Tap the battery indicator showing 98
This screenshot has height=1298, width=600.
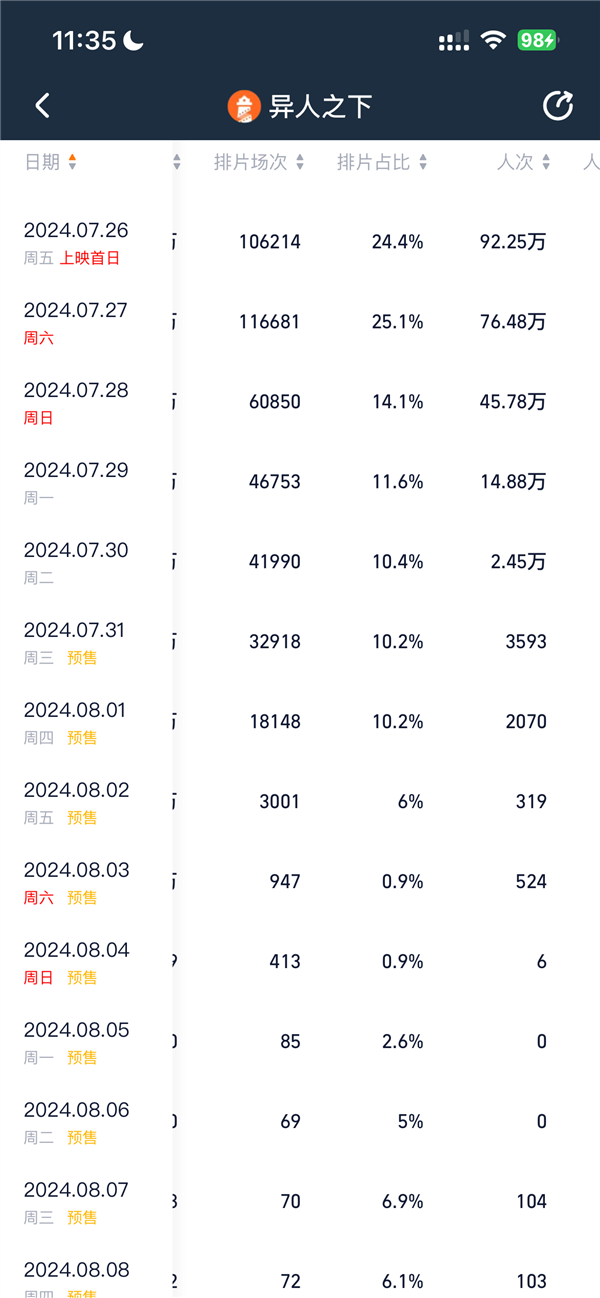click(537, 40)
